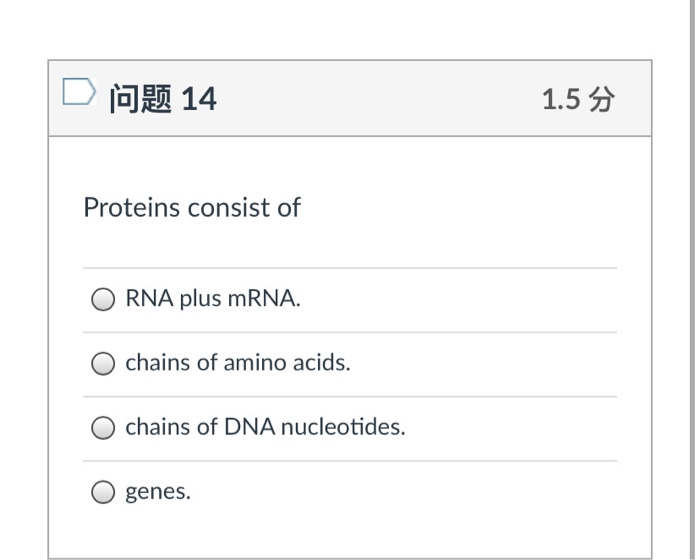Click the "chains of amino acids." answer text

point(238,363)
